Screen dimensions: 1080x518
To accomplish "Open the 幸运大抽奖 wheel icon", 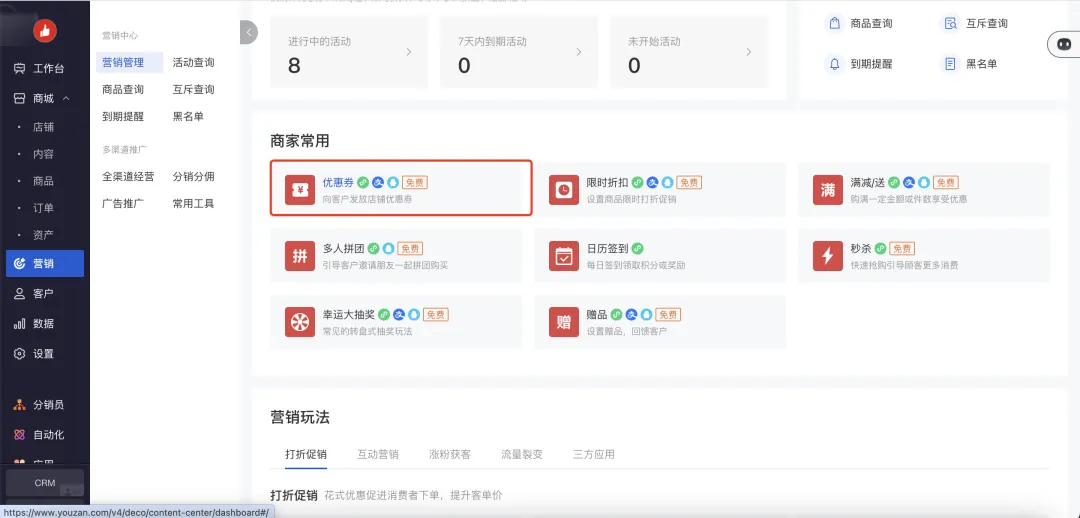I will (x=299, y=322).
